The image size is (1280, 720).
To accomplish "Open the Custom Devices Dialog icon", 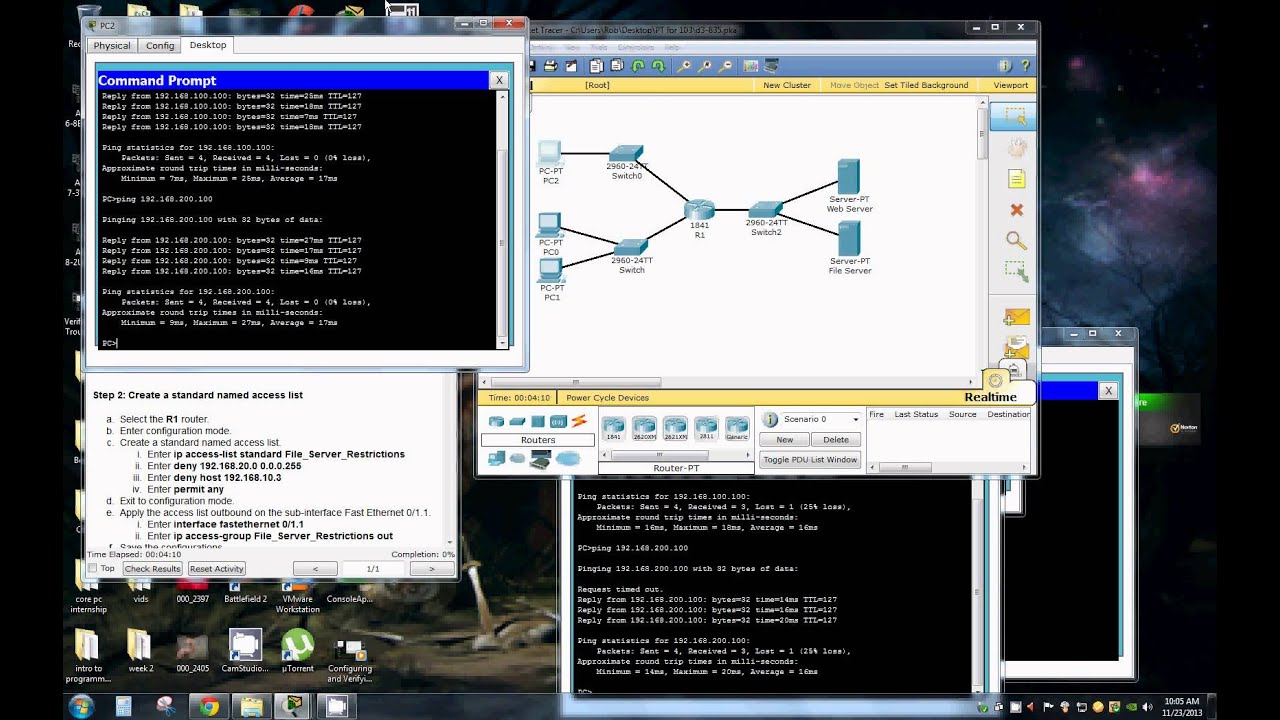I will click(x=771, y=66).
